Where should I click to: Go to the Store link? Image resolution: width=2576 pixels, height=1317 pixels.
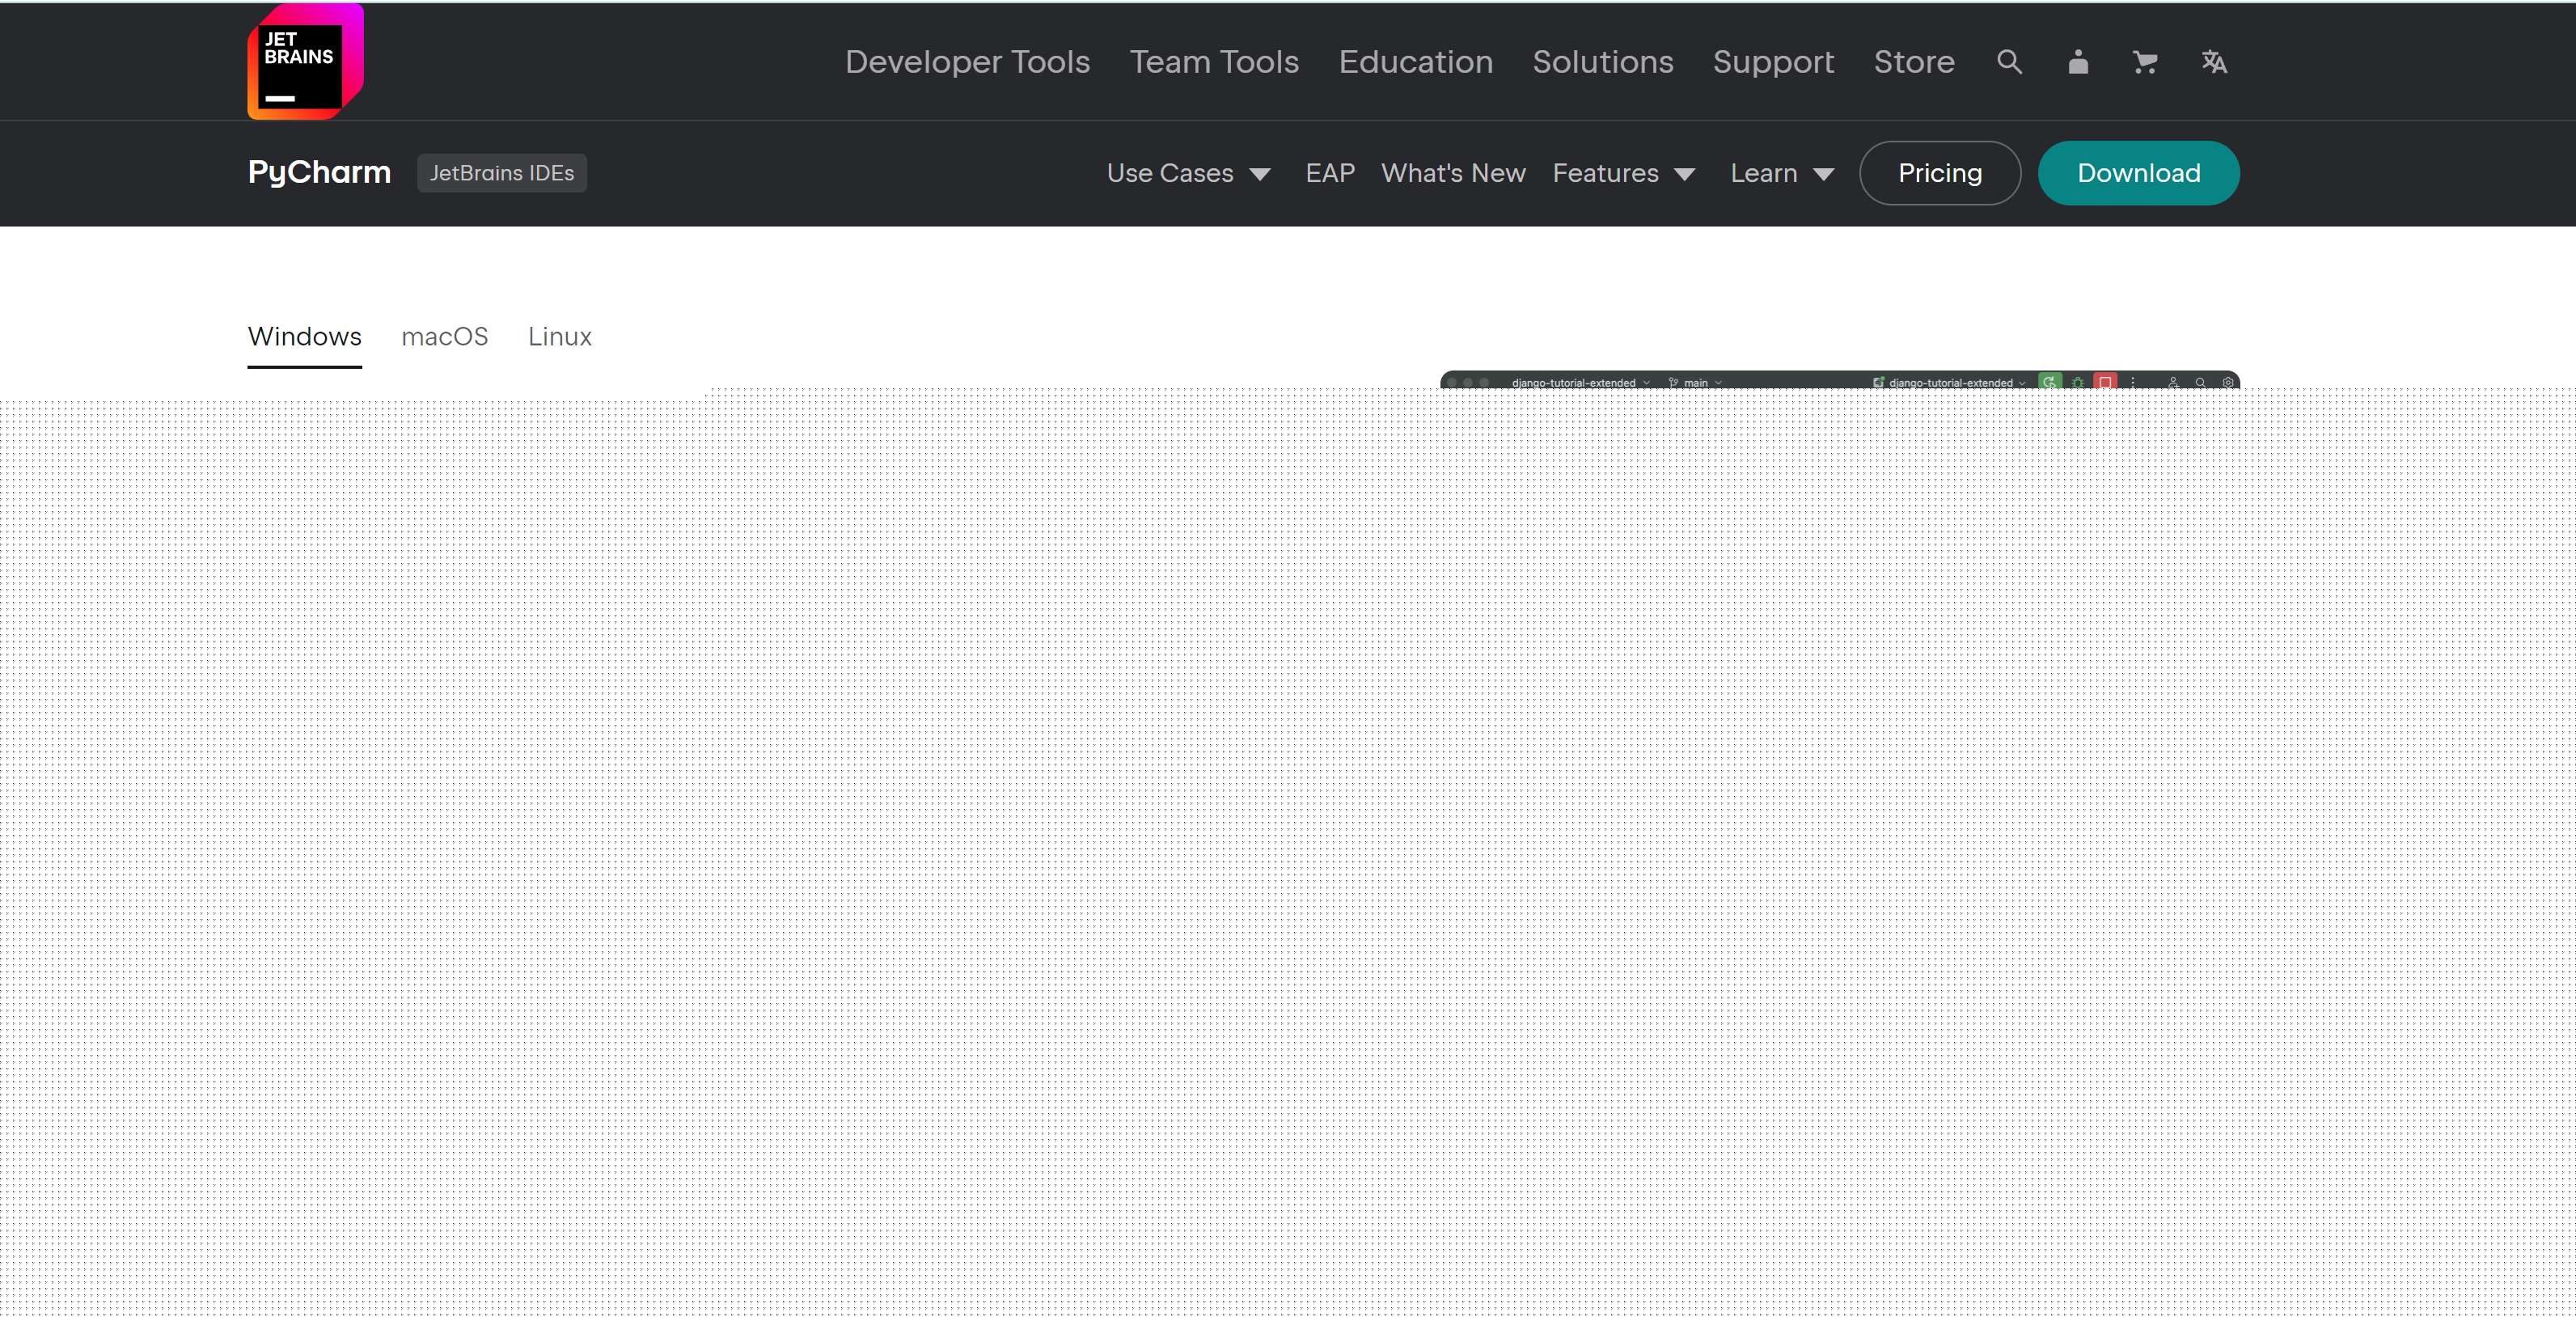point(1913,62)
